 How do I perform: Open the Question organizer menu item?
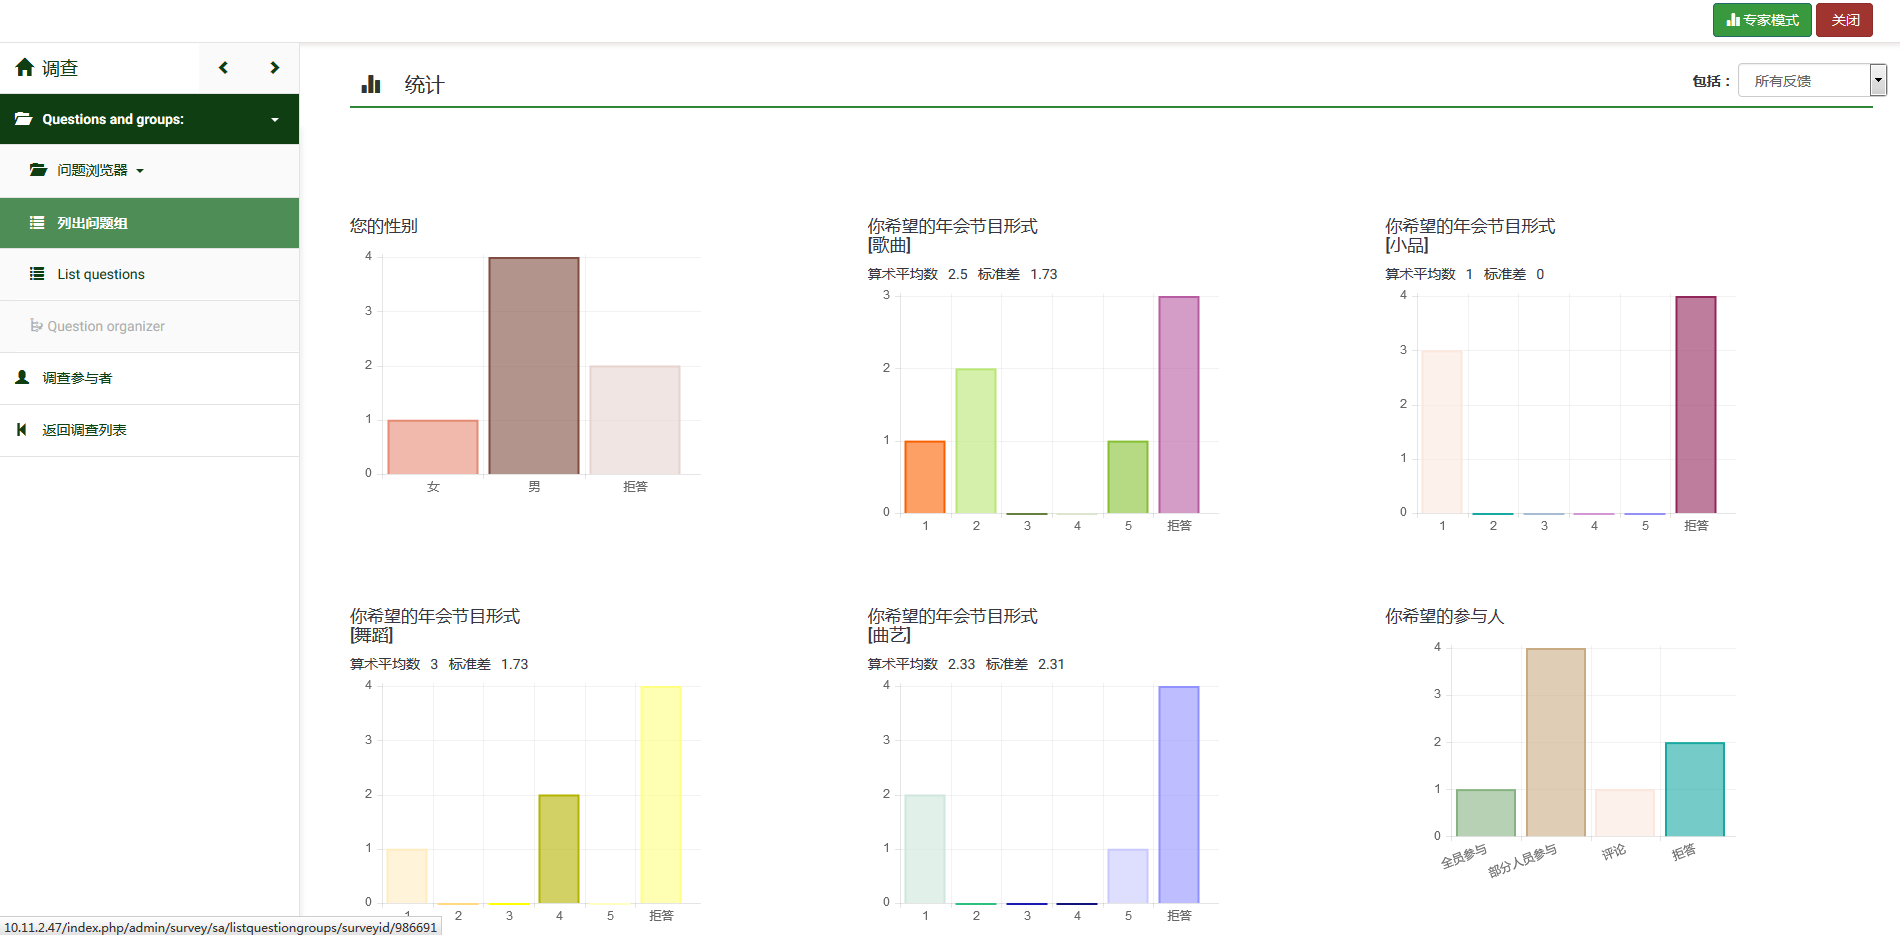point(105,326)
